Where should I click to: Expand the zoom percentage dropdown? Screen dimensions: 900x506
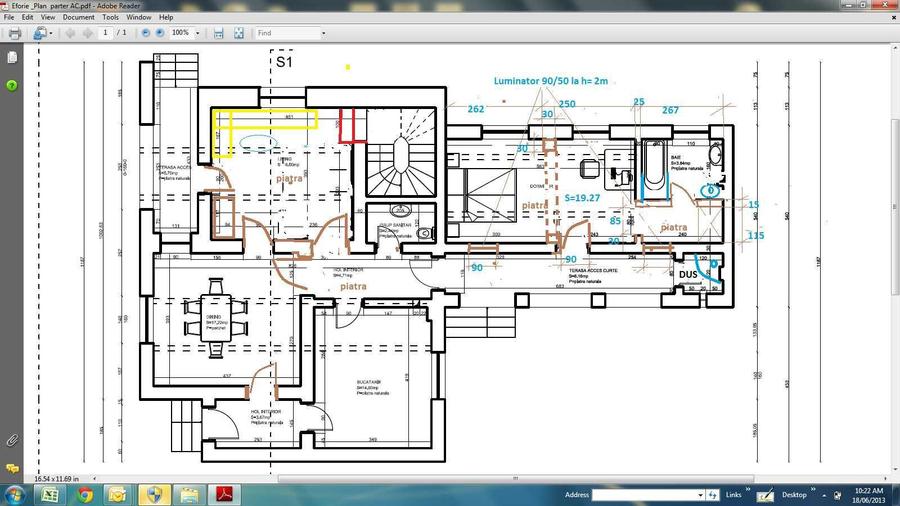click(197, 33)
